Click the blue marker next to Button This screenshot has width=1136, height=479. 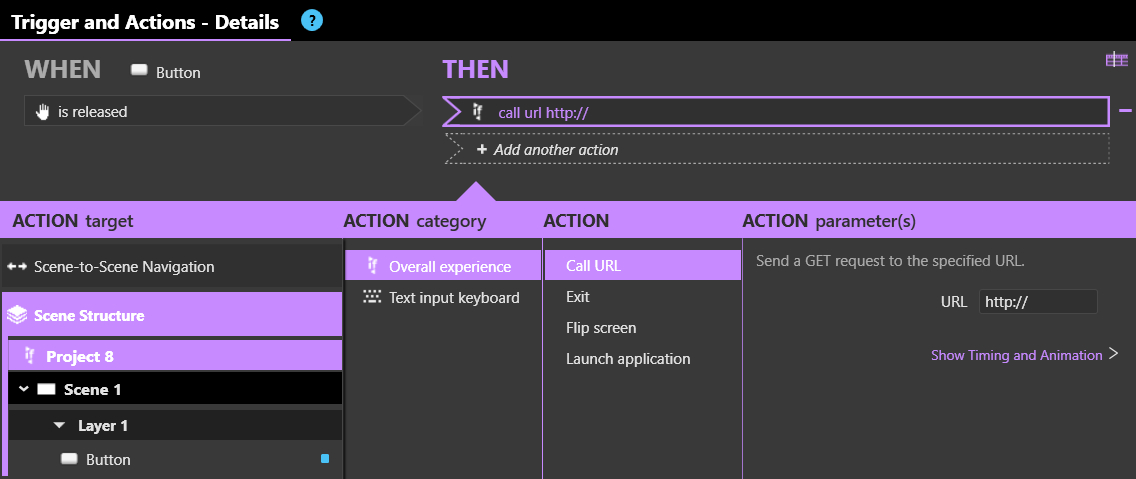pos(324,459)
